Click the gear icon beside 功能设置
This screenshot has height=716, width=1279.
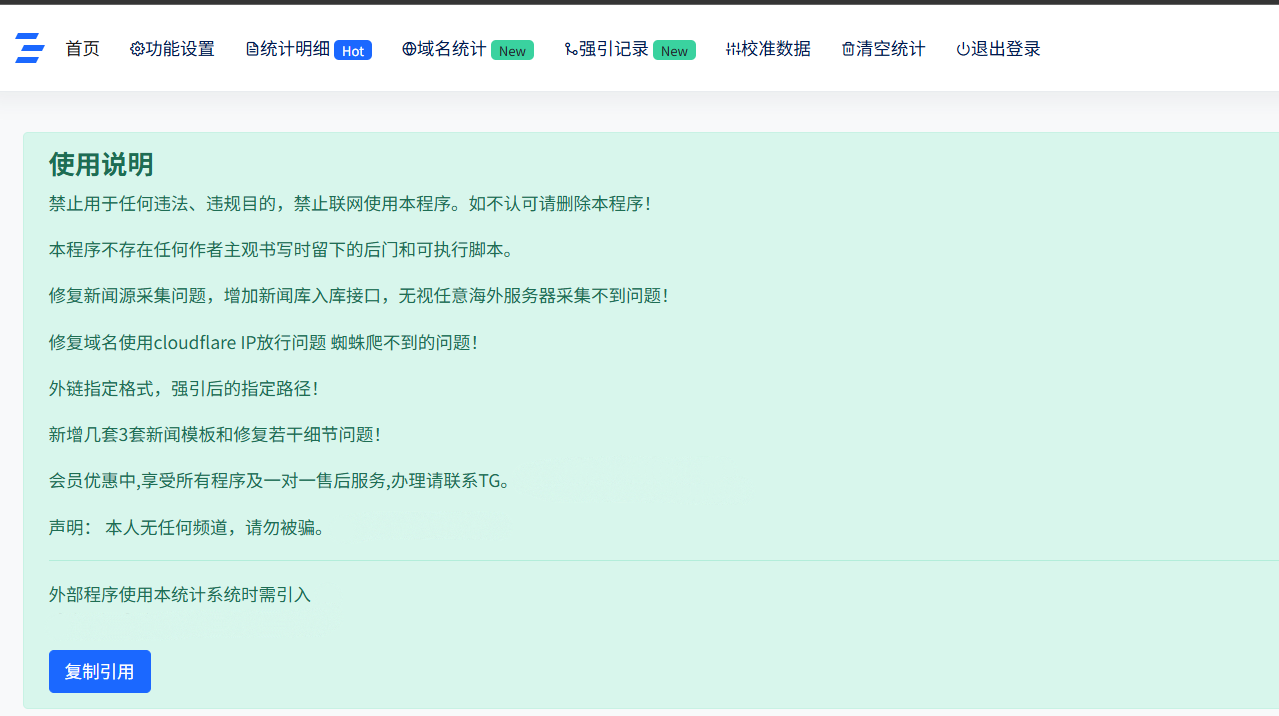pos(137,49)
